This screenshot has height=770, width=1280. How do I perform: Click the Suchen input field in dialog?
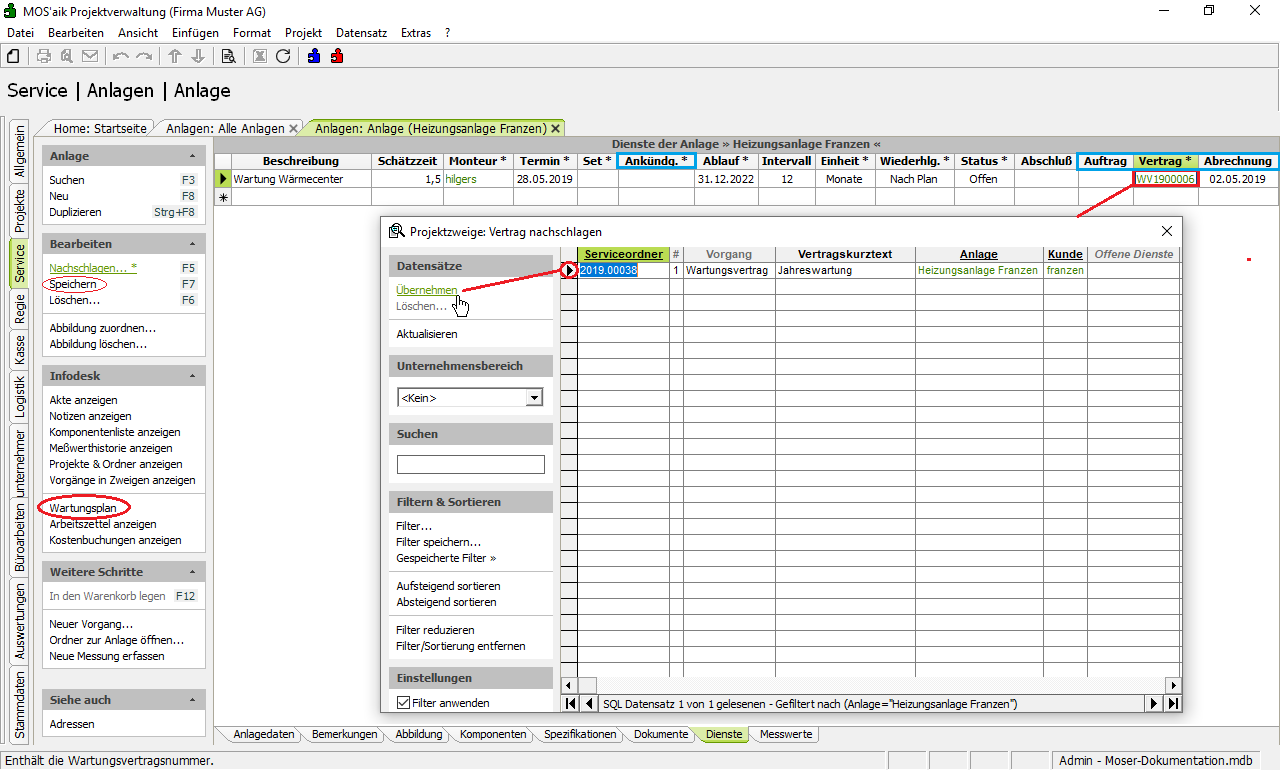click(x=470, y=464)
